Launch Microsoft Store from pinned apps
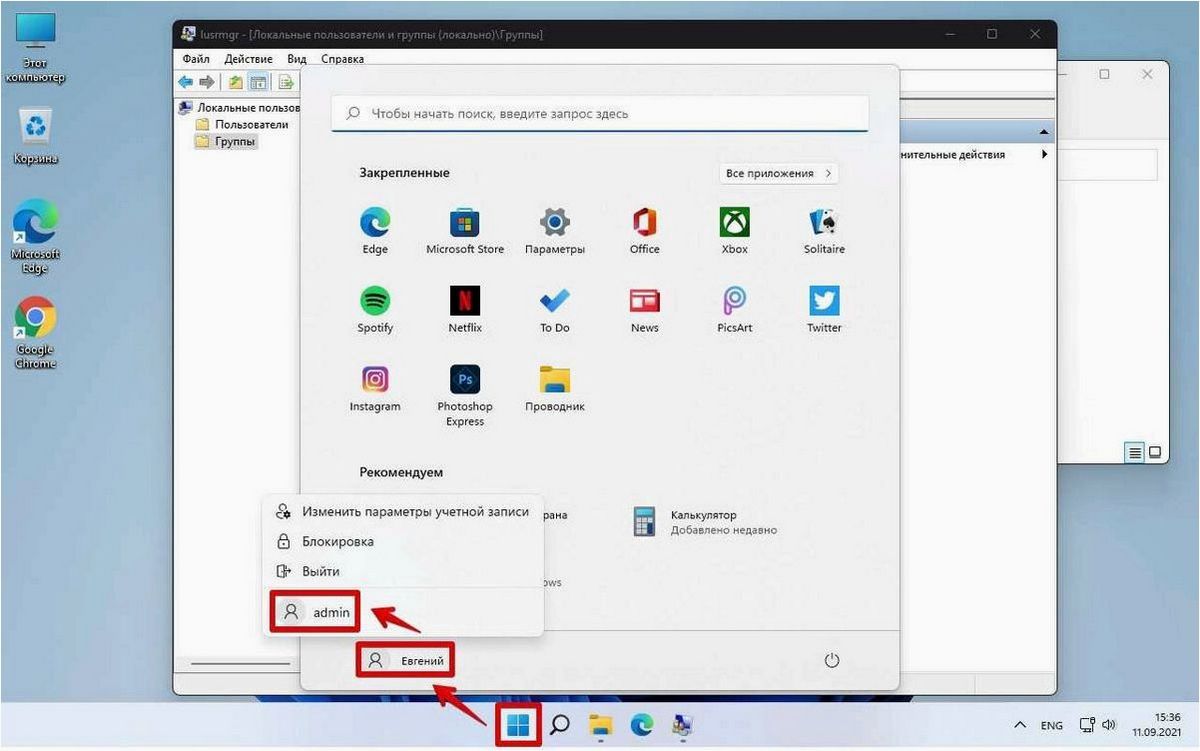 (465, 231)
